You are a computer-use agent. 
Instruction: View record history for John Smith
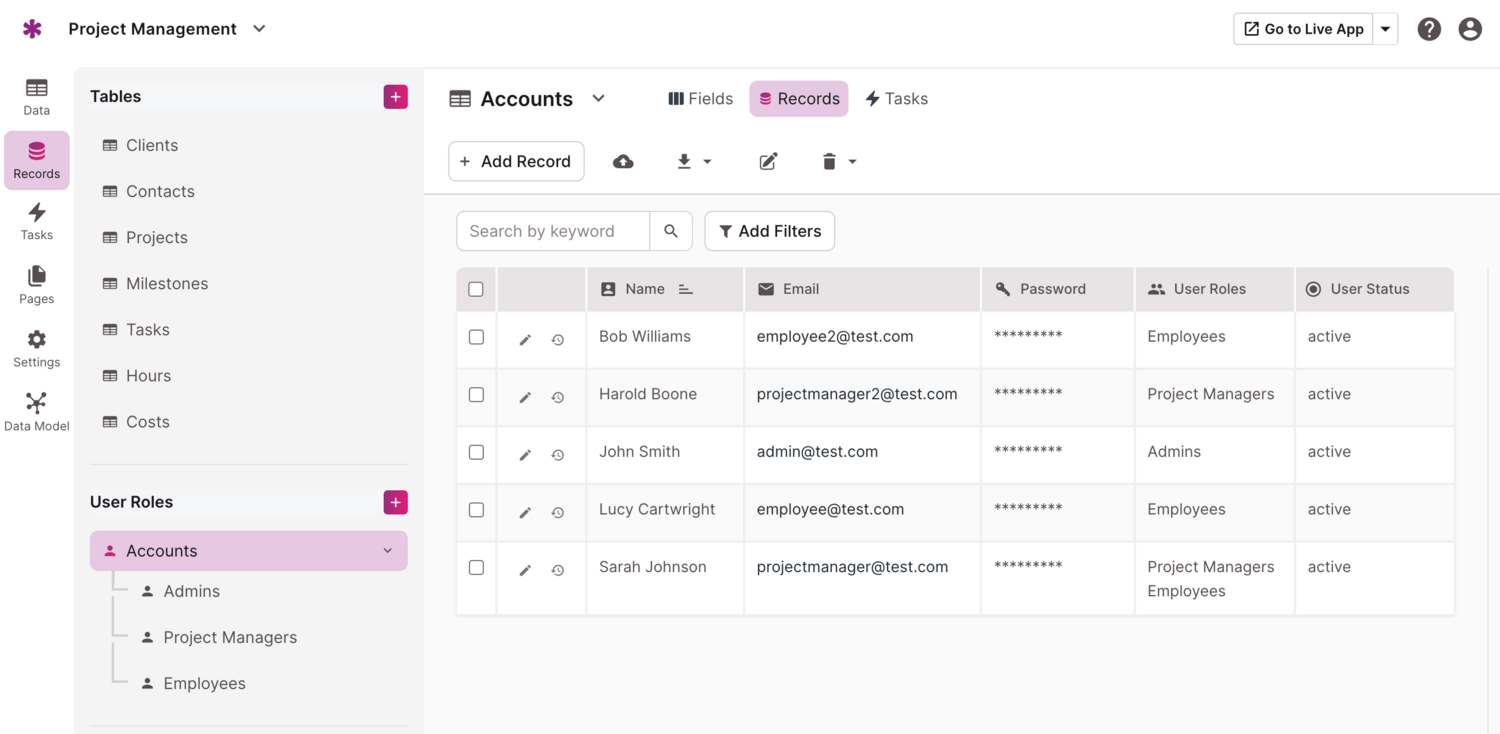(x=558, y=455)
